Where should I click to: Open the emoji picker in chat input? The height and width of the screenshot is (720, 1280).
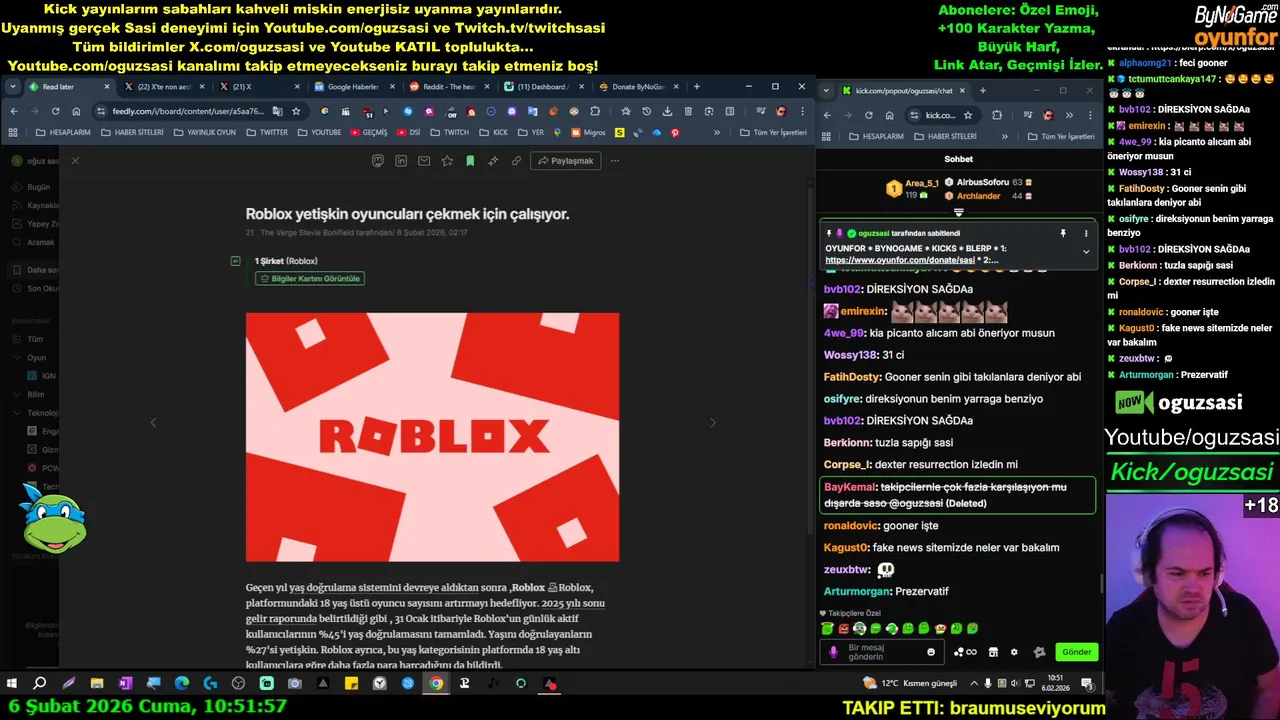coord(931,652)
